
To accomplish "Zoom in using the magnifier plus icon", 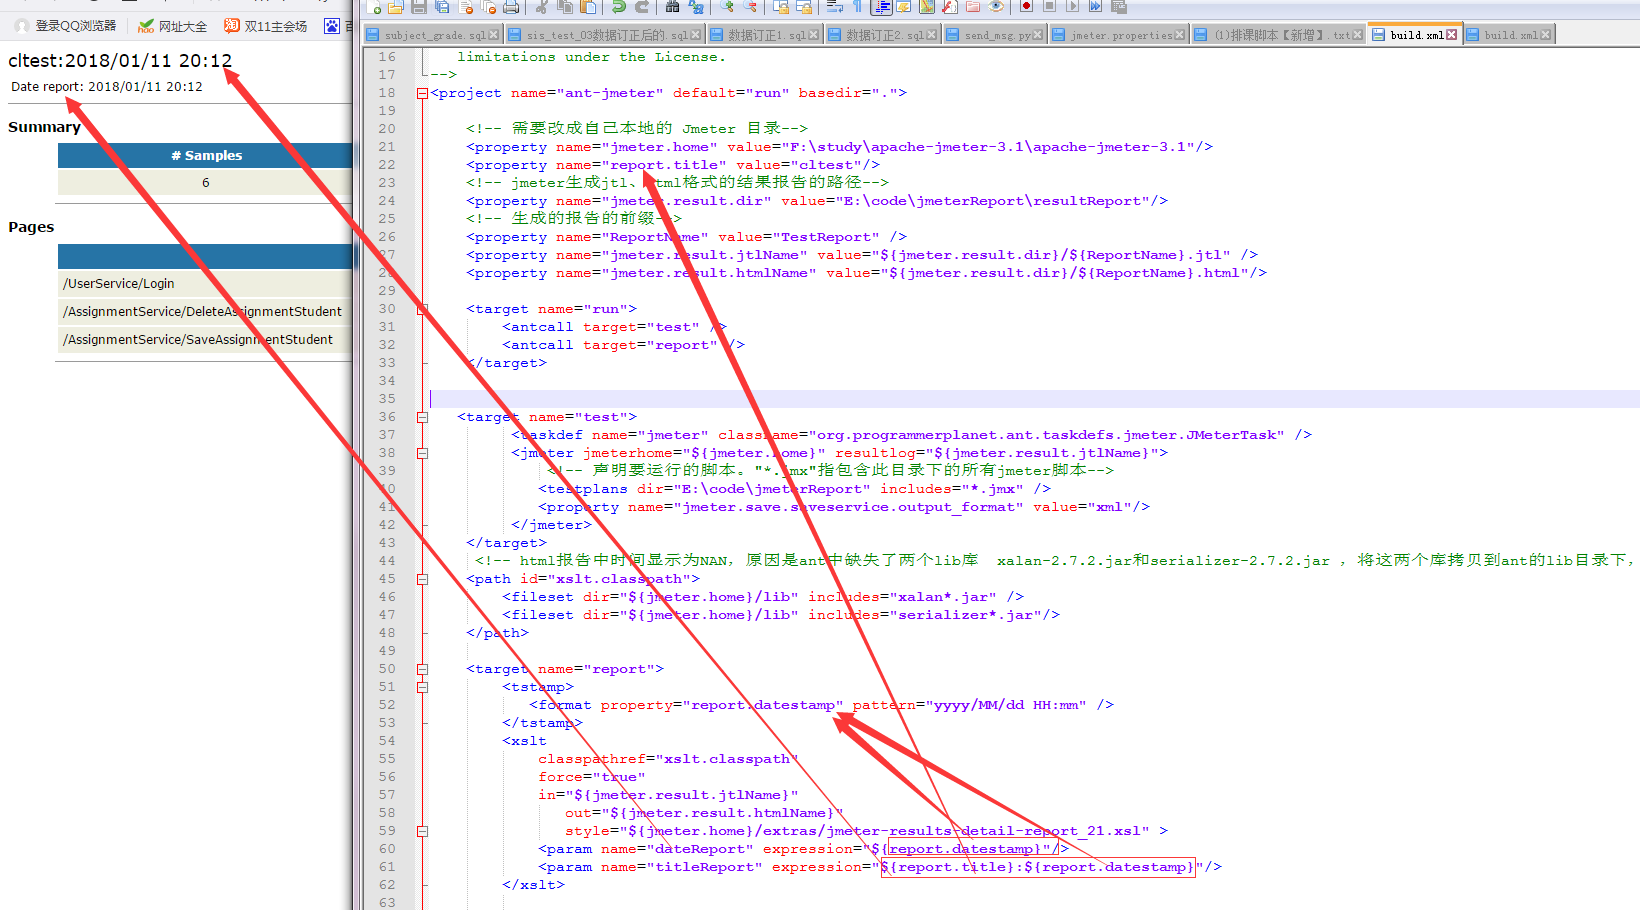I will click(x=727, y=6).
